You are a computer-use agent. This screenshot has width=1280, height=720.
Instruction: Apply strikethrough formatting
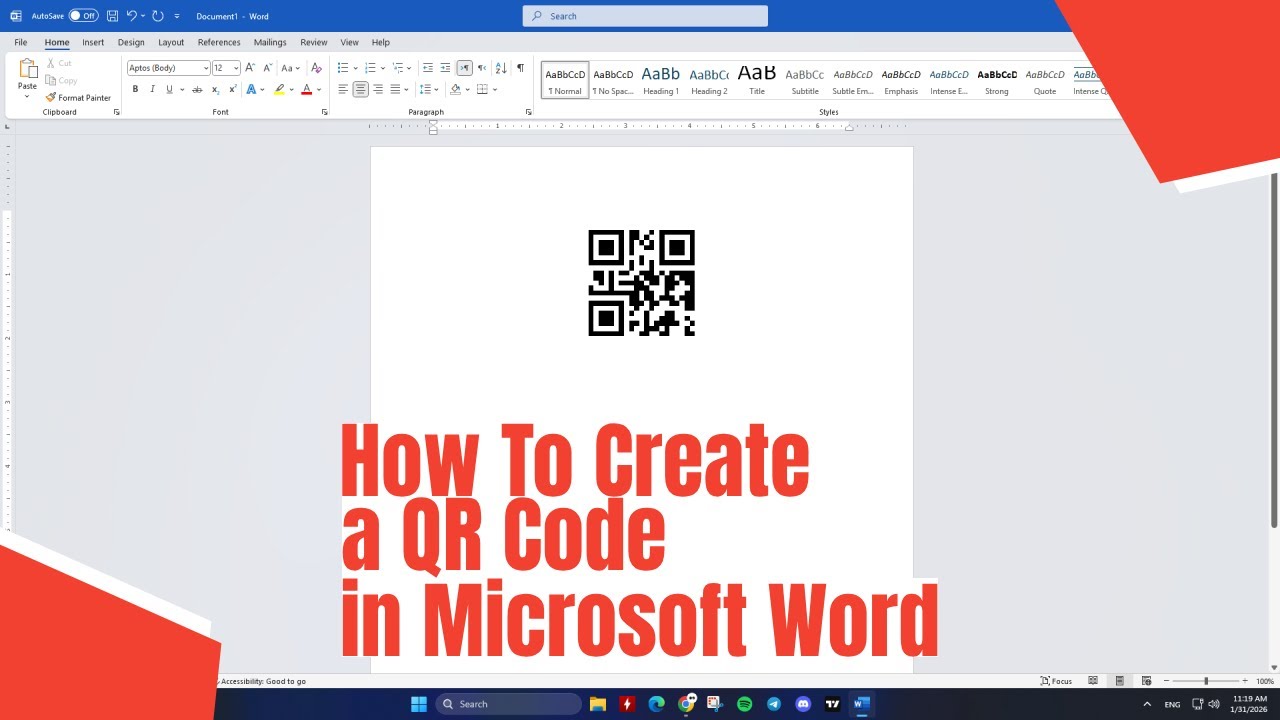point(197,89)
